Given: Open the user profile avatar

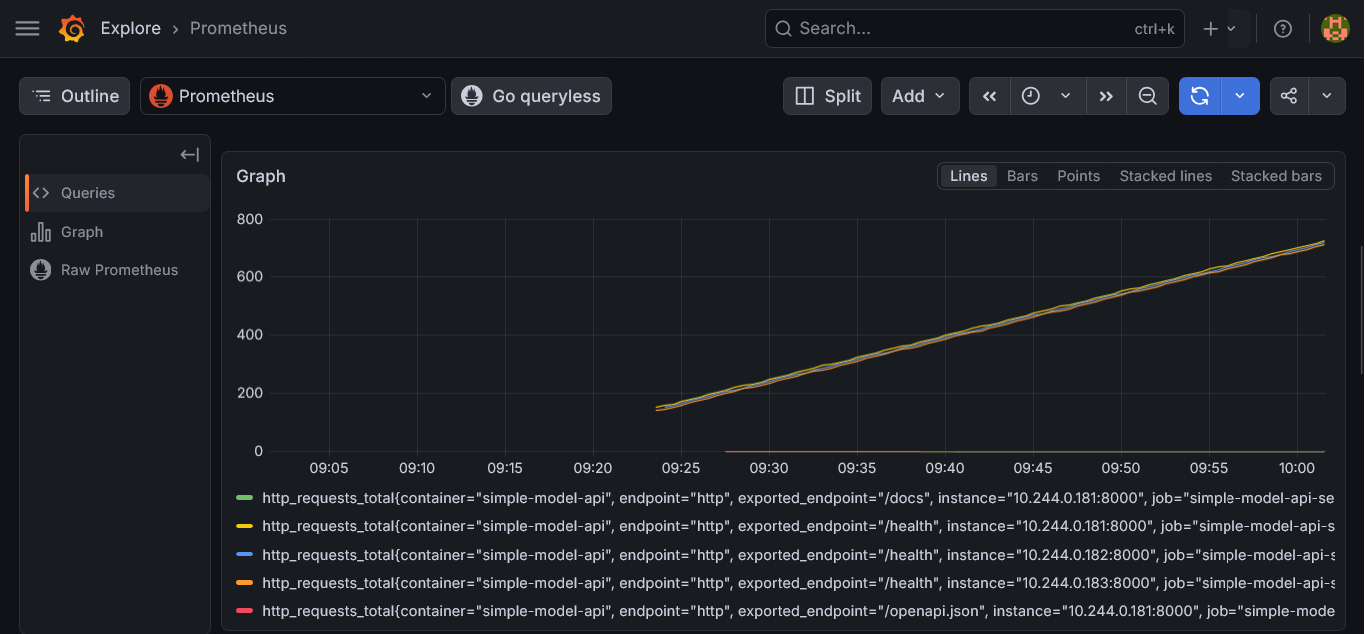Looking at the screenshot, I should tap(1335, 29).
